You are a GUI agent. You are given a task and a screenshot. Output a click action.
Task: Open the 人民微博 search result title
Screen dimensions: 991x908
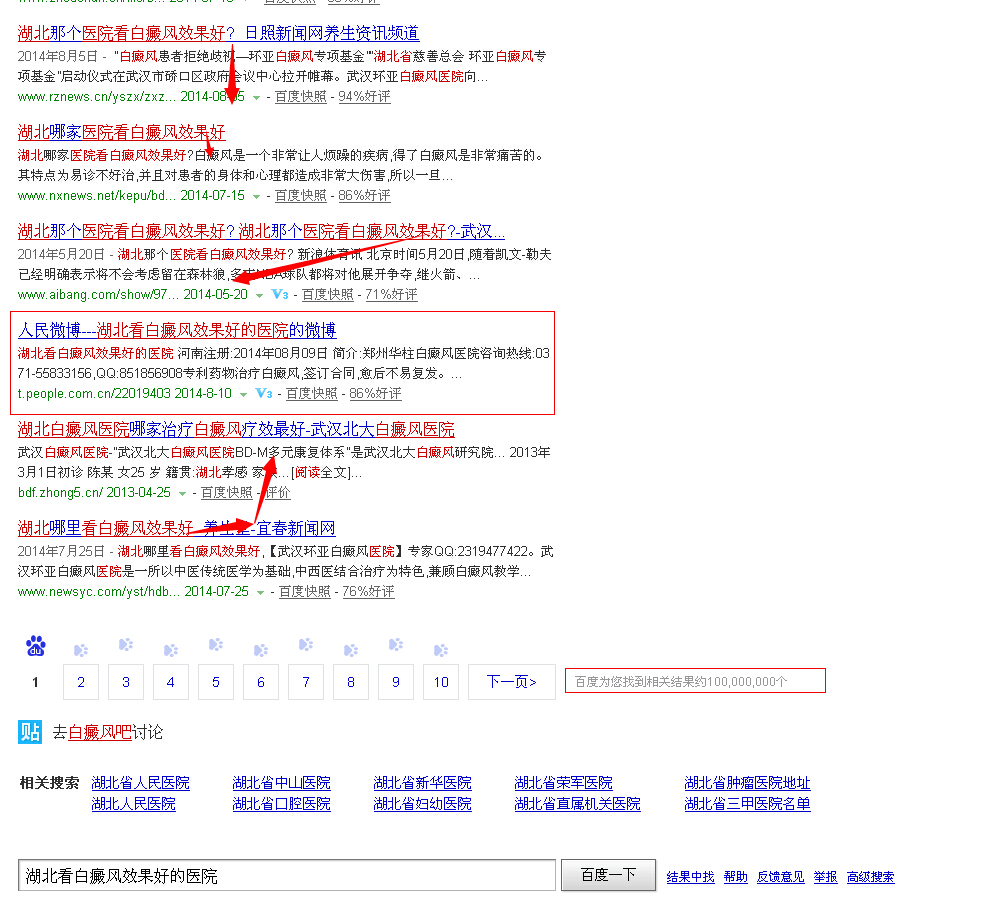click(x=177, y=330)
